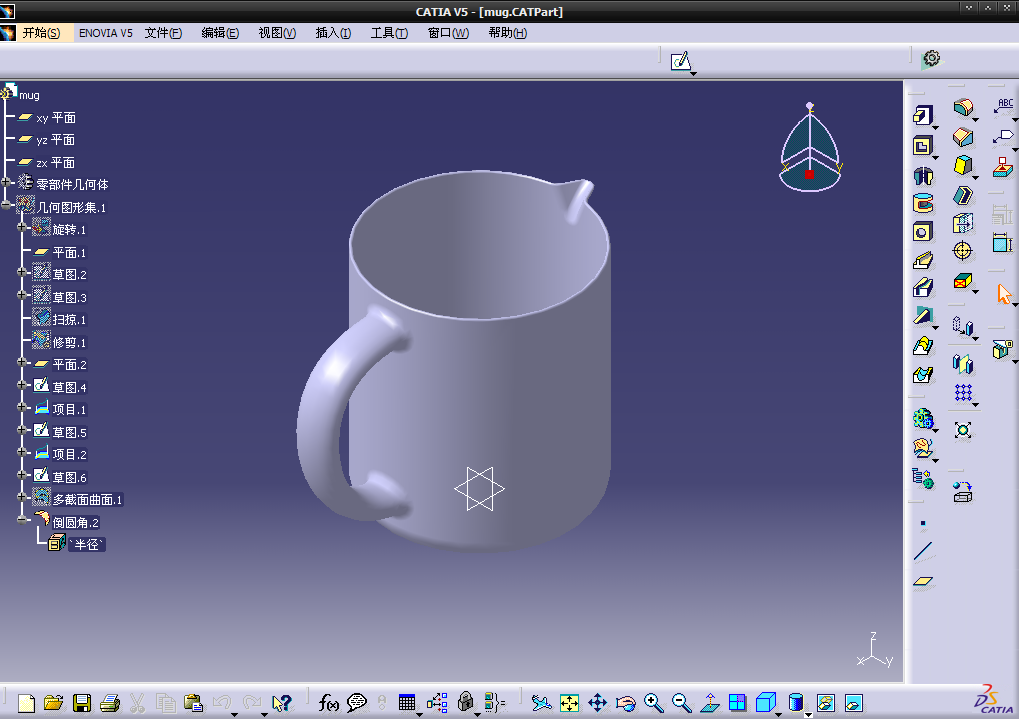Click the Swap visible space icon

coord(853,703)
